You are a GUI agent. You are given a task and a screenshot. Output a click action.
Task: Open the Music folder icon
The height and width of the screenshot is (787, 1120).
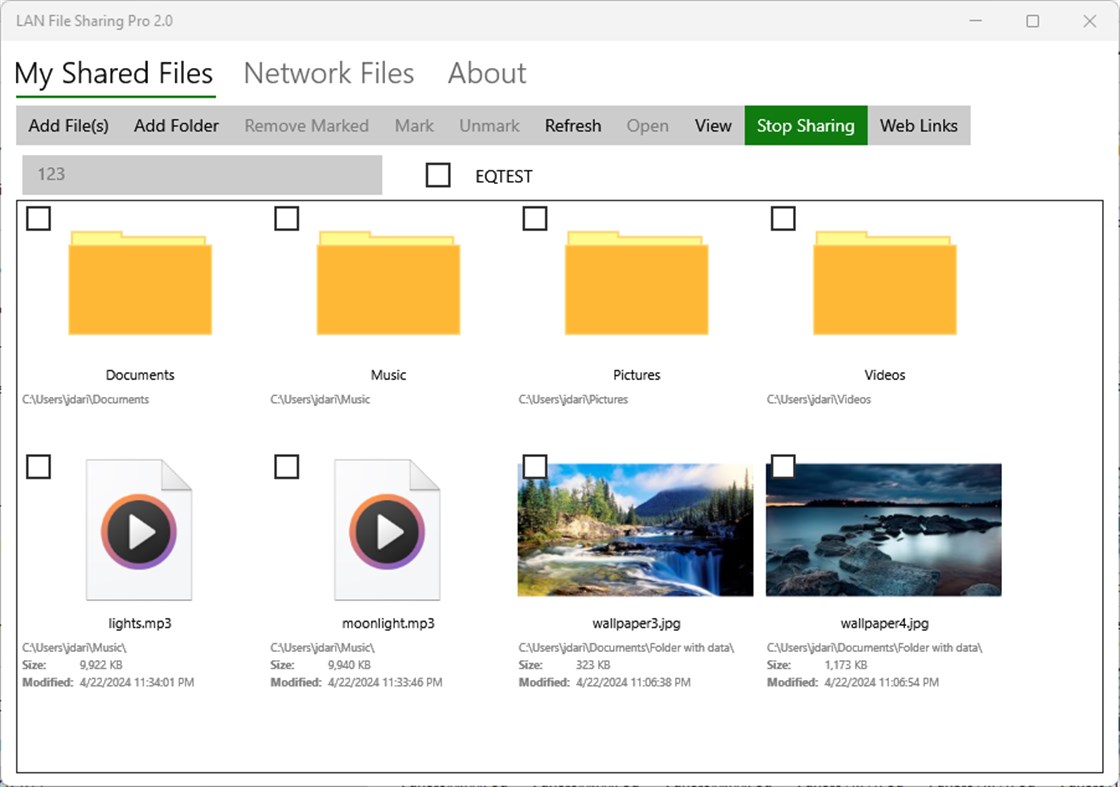[x=388, y=283]
